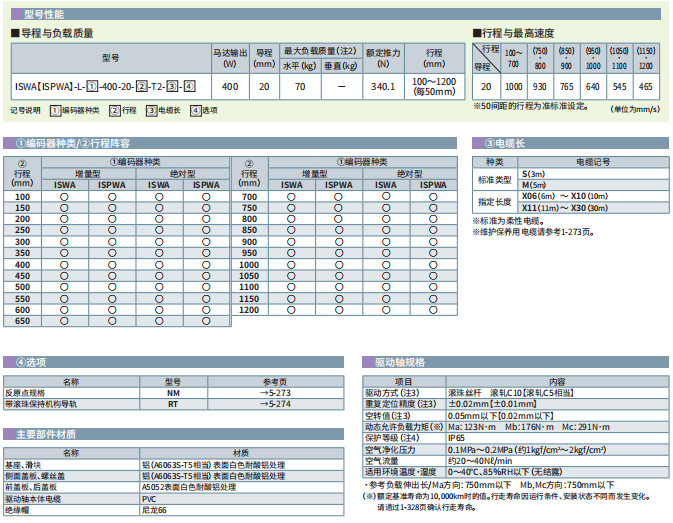Click the 1150 stroke row label
673x523 pixels.
[249, 299]
